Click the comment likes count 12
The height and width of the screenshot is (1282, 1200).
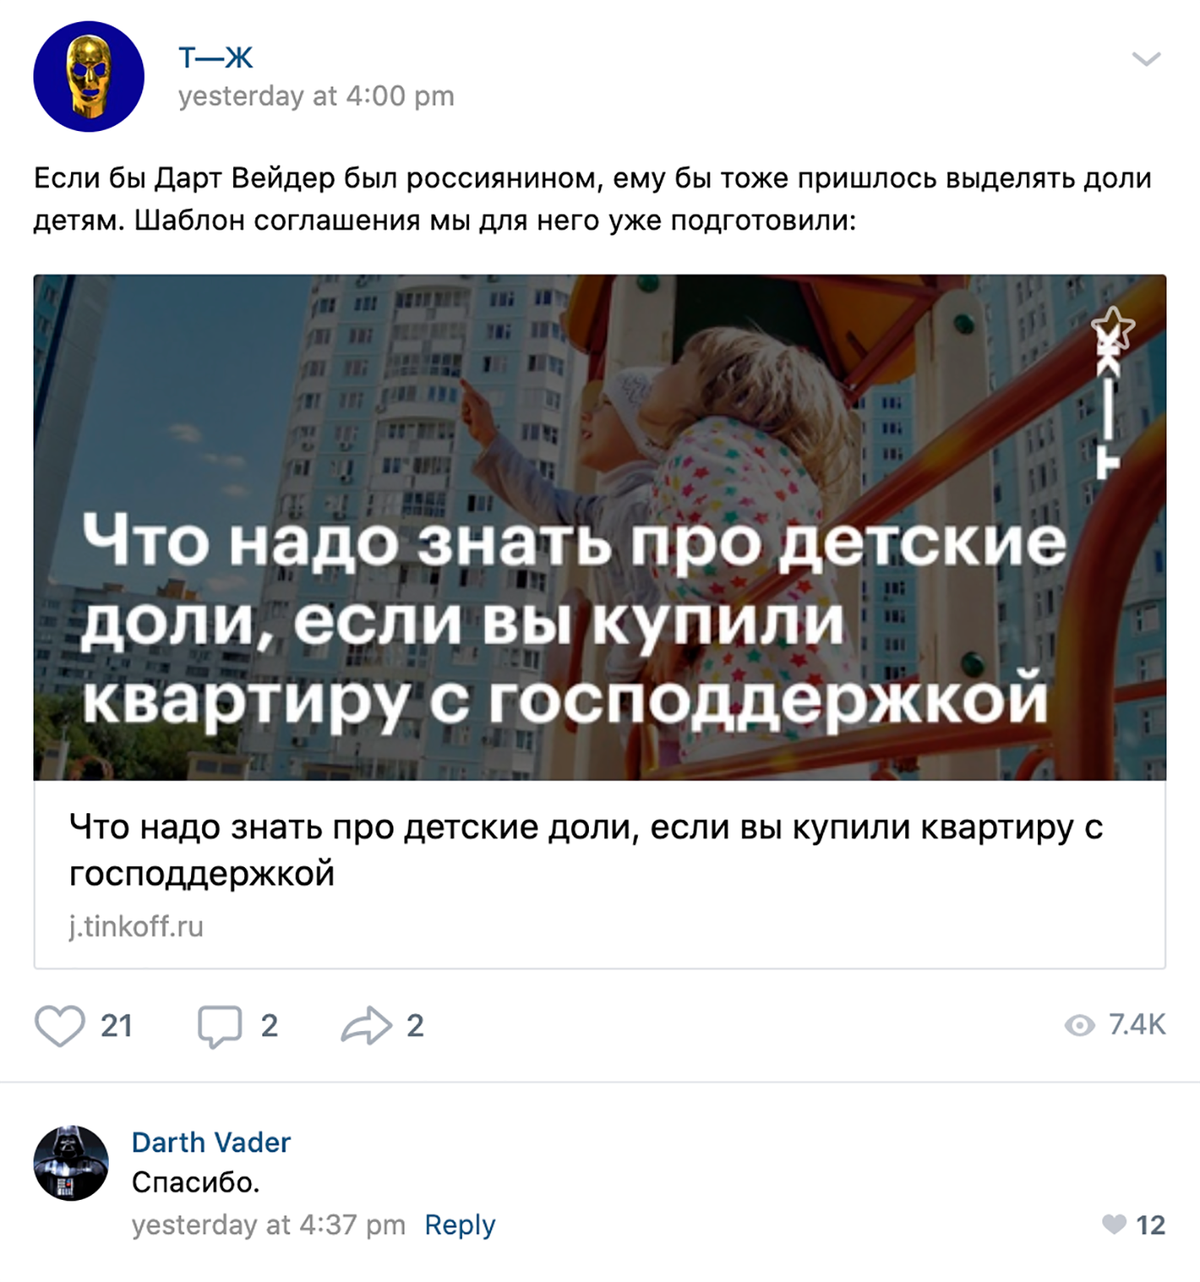pos(1151,1225)
